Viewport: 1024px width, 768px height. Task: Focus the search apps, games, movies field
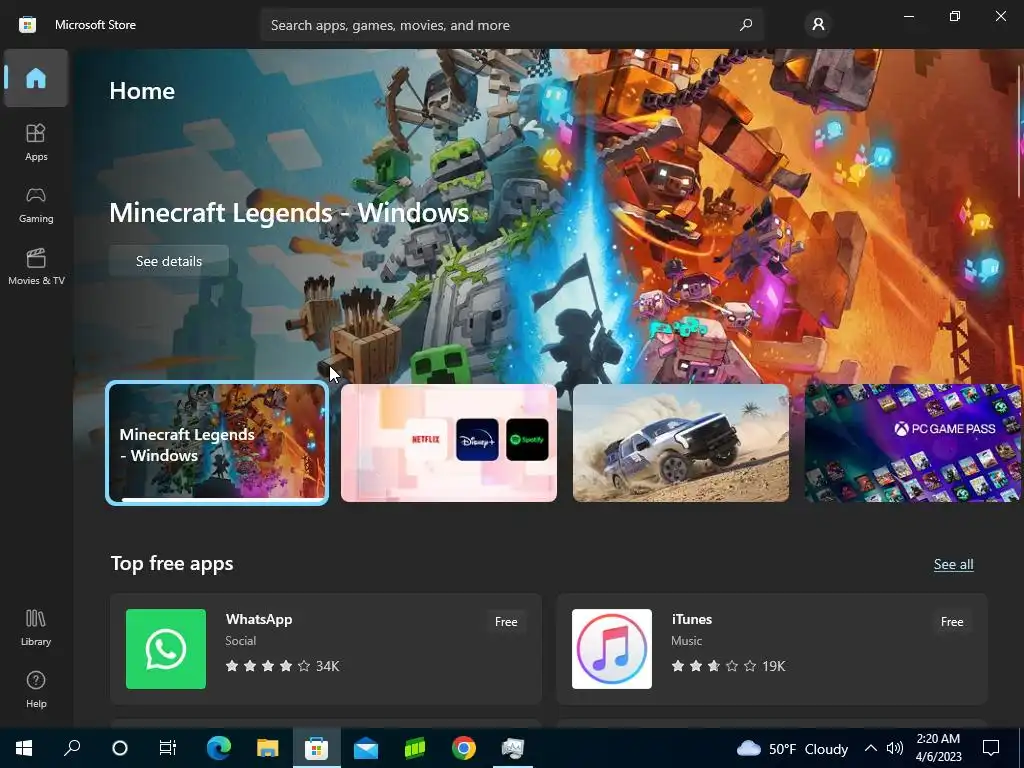click(x=511, y=25)
